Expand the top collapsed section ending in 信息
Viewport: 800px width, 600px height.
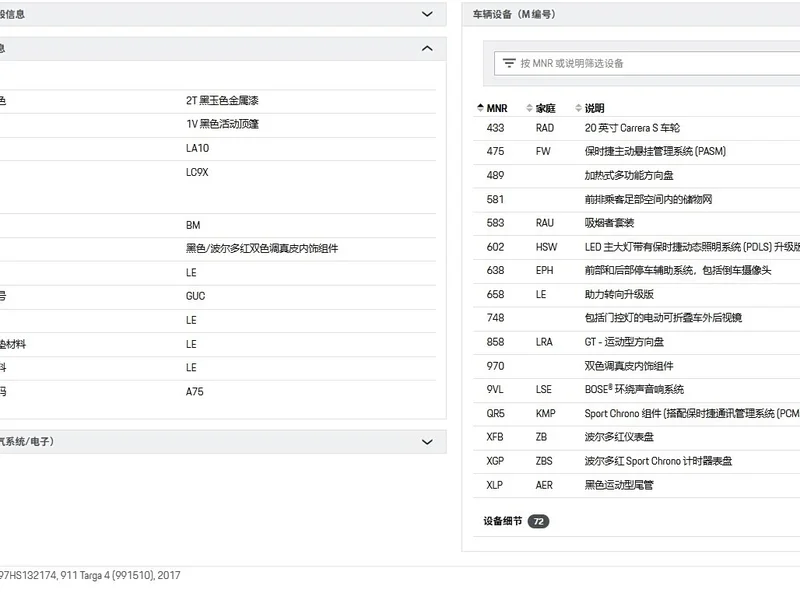point(427,14)
